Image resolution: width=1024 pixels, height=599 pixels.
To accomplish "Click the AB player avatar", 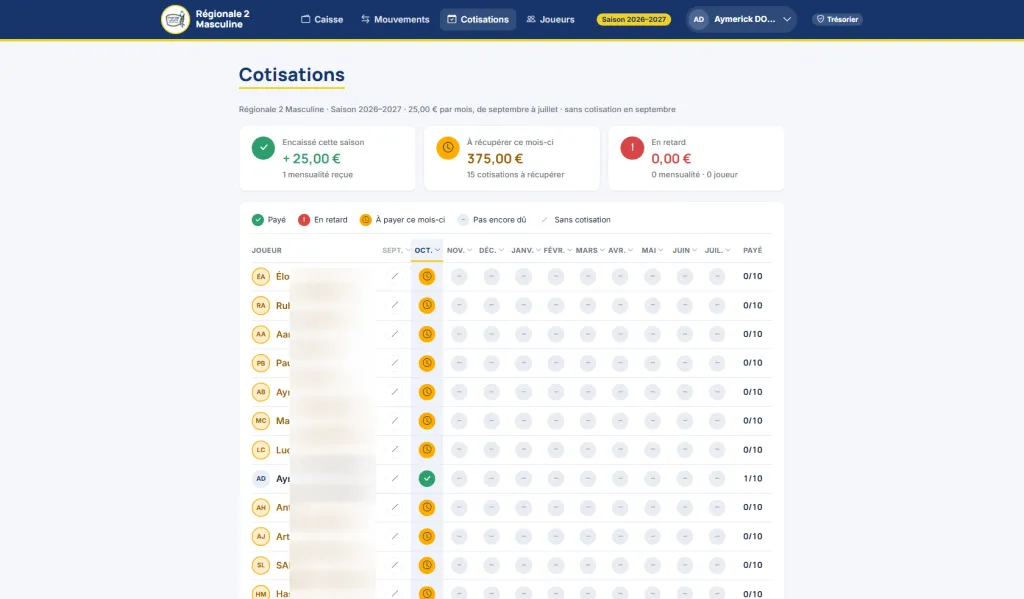I will [x=261, y=392].
